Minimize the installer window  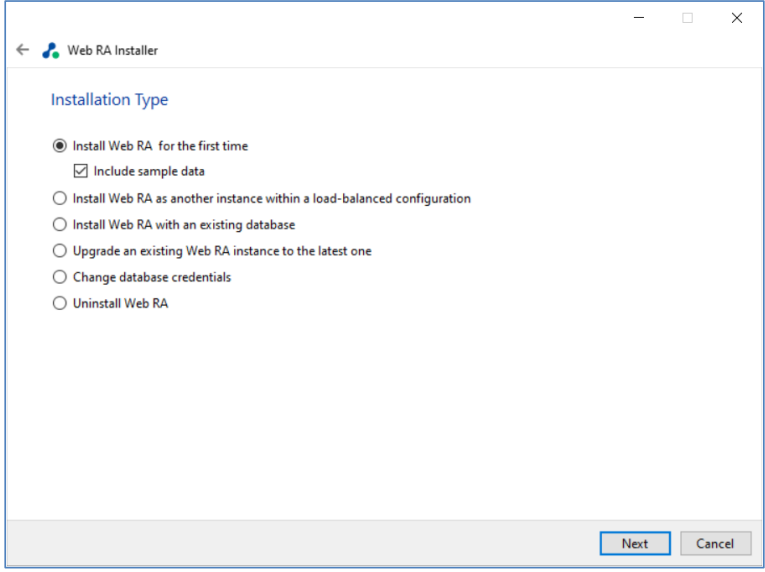click(x=639, y=18)
